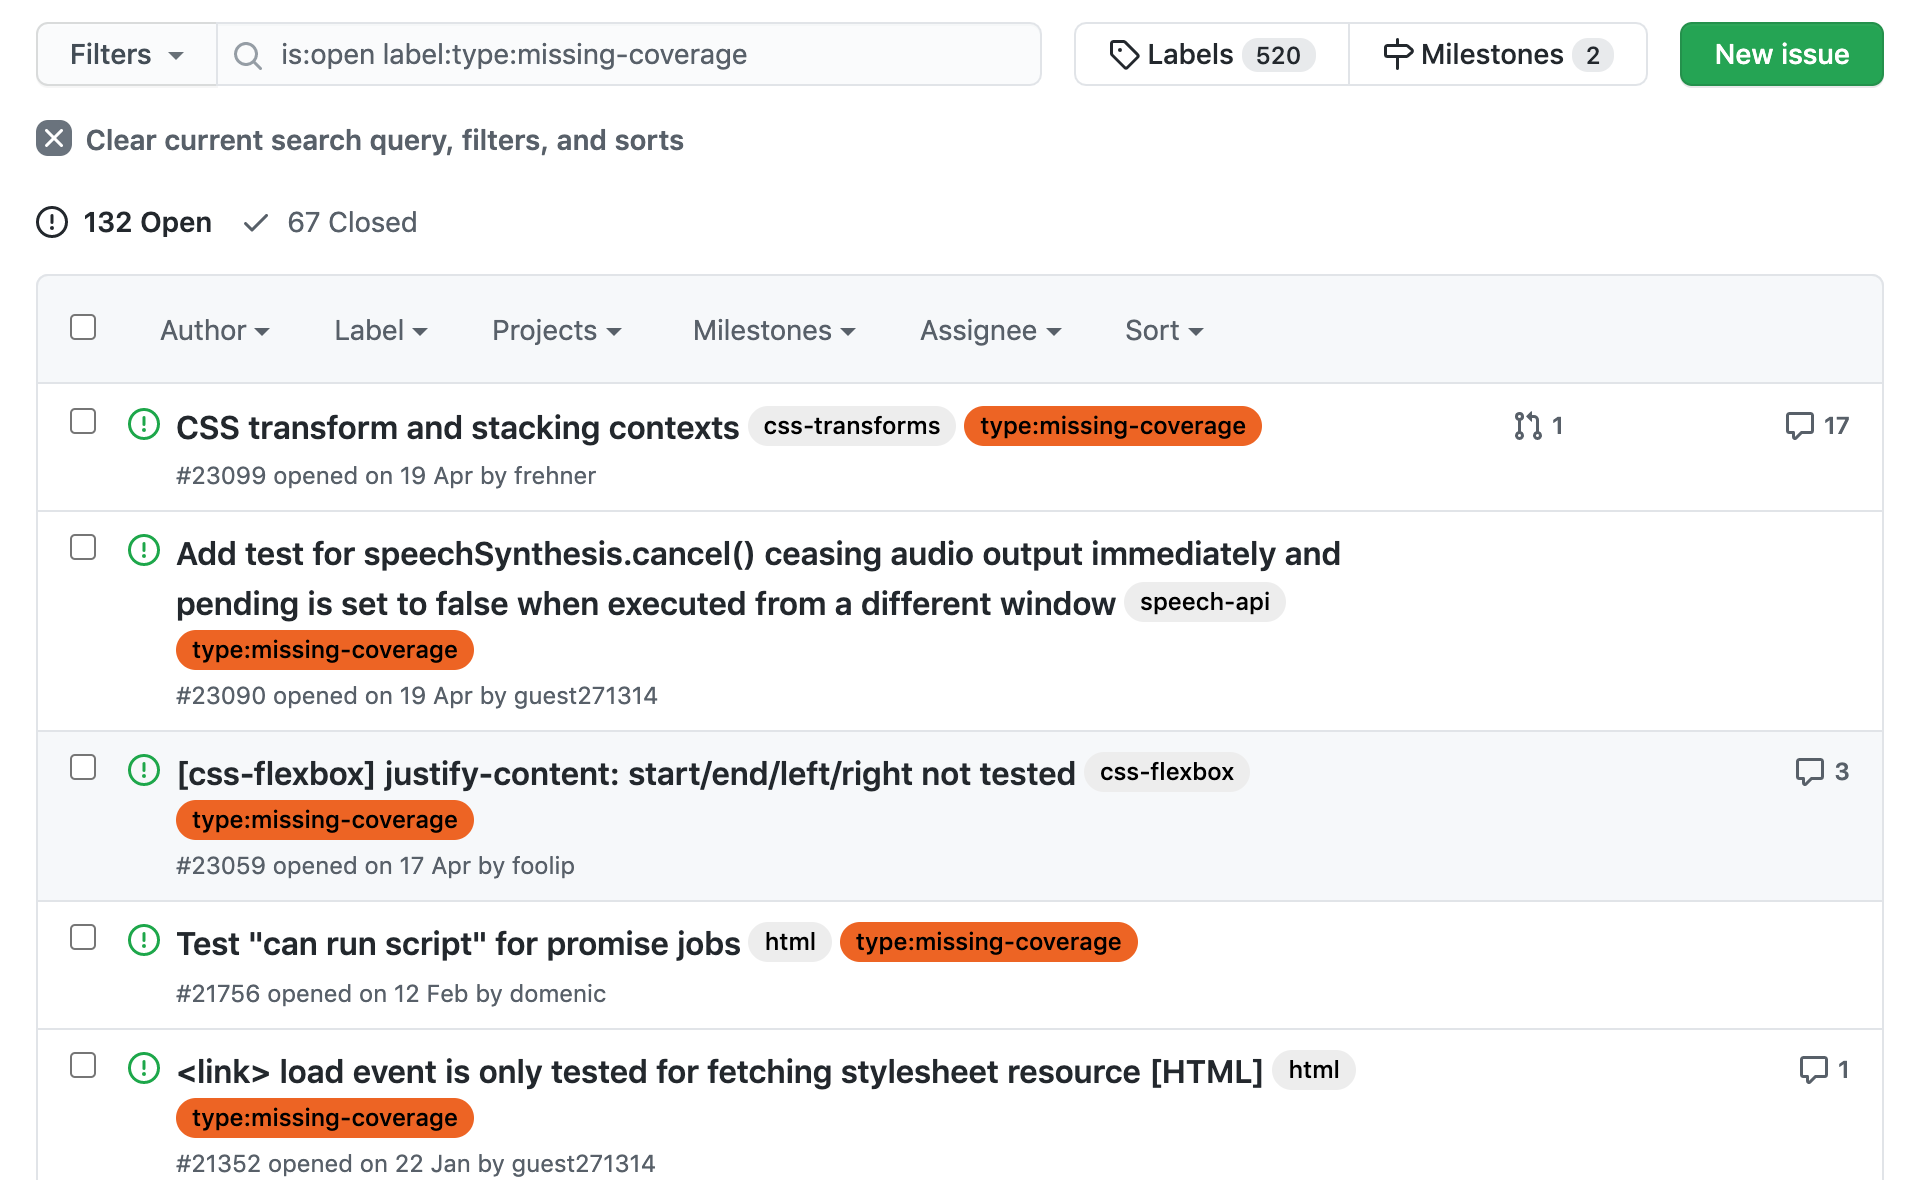Image resolution: width=1920 pixels, height=1180 pixels.
Task: Select checkbox for css-flexbox justify-content issue
Action: (83, 768)
